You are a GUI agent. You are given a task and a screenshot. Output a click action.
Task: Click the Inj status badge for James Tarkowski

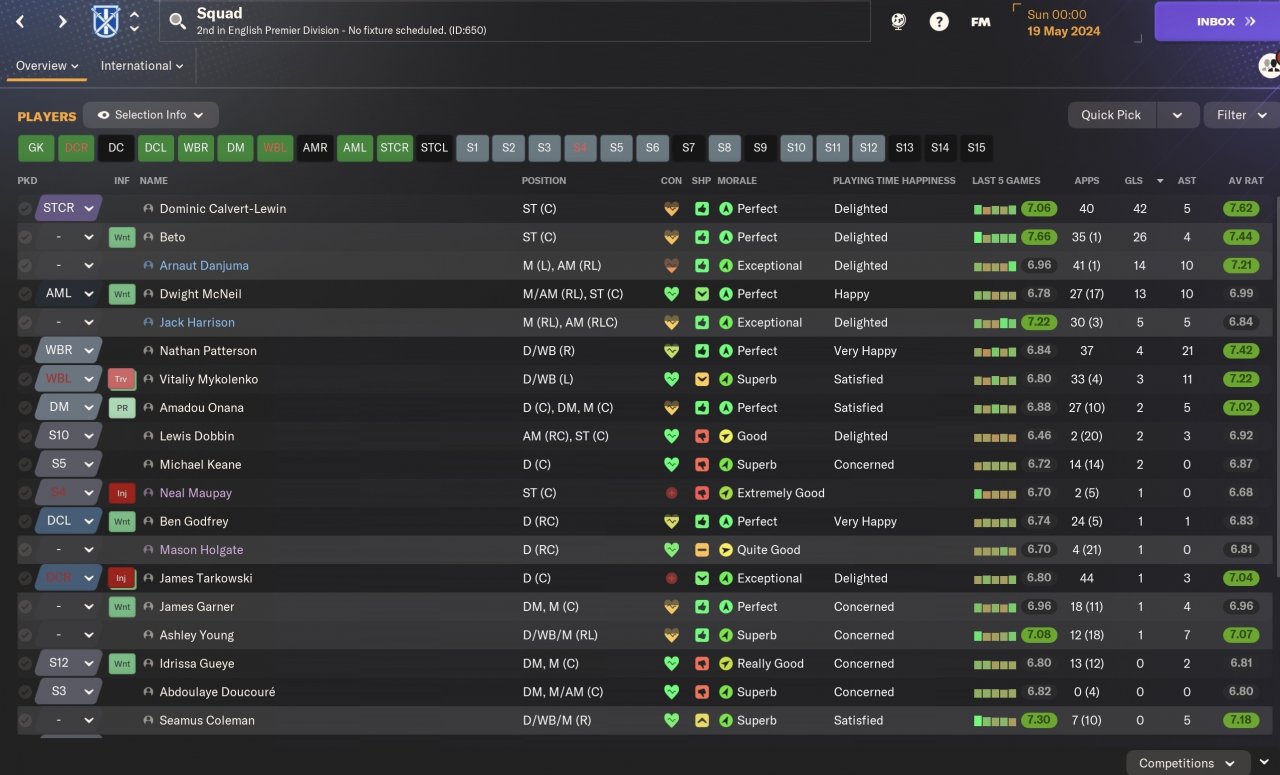tap(122, 578)
